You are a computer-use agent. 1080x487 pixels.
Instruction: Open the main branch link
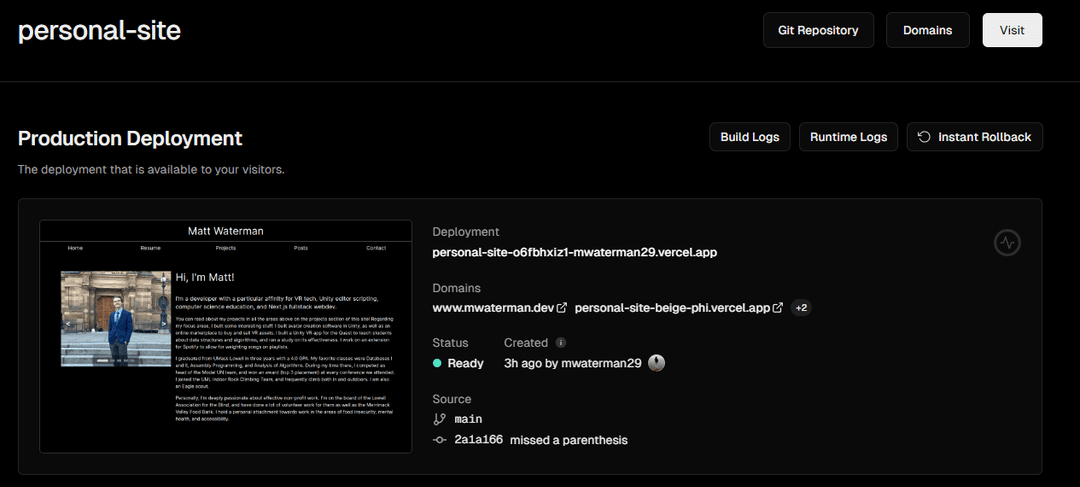(468, 419)
